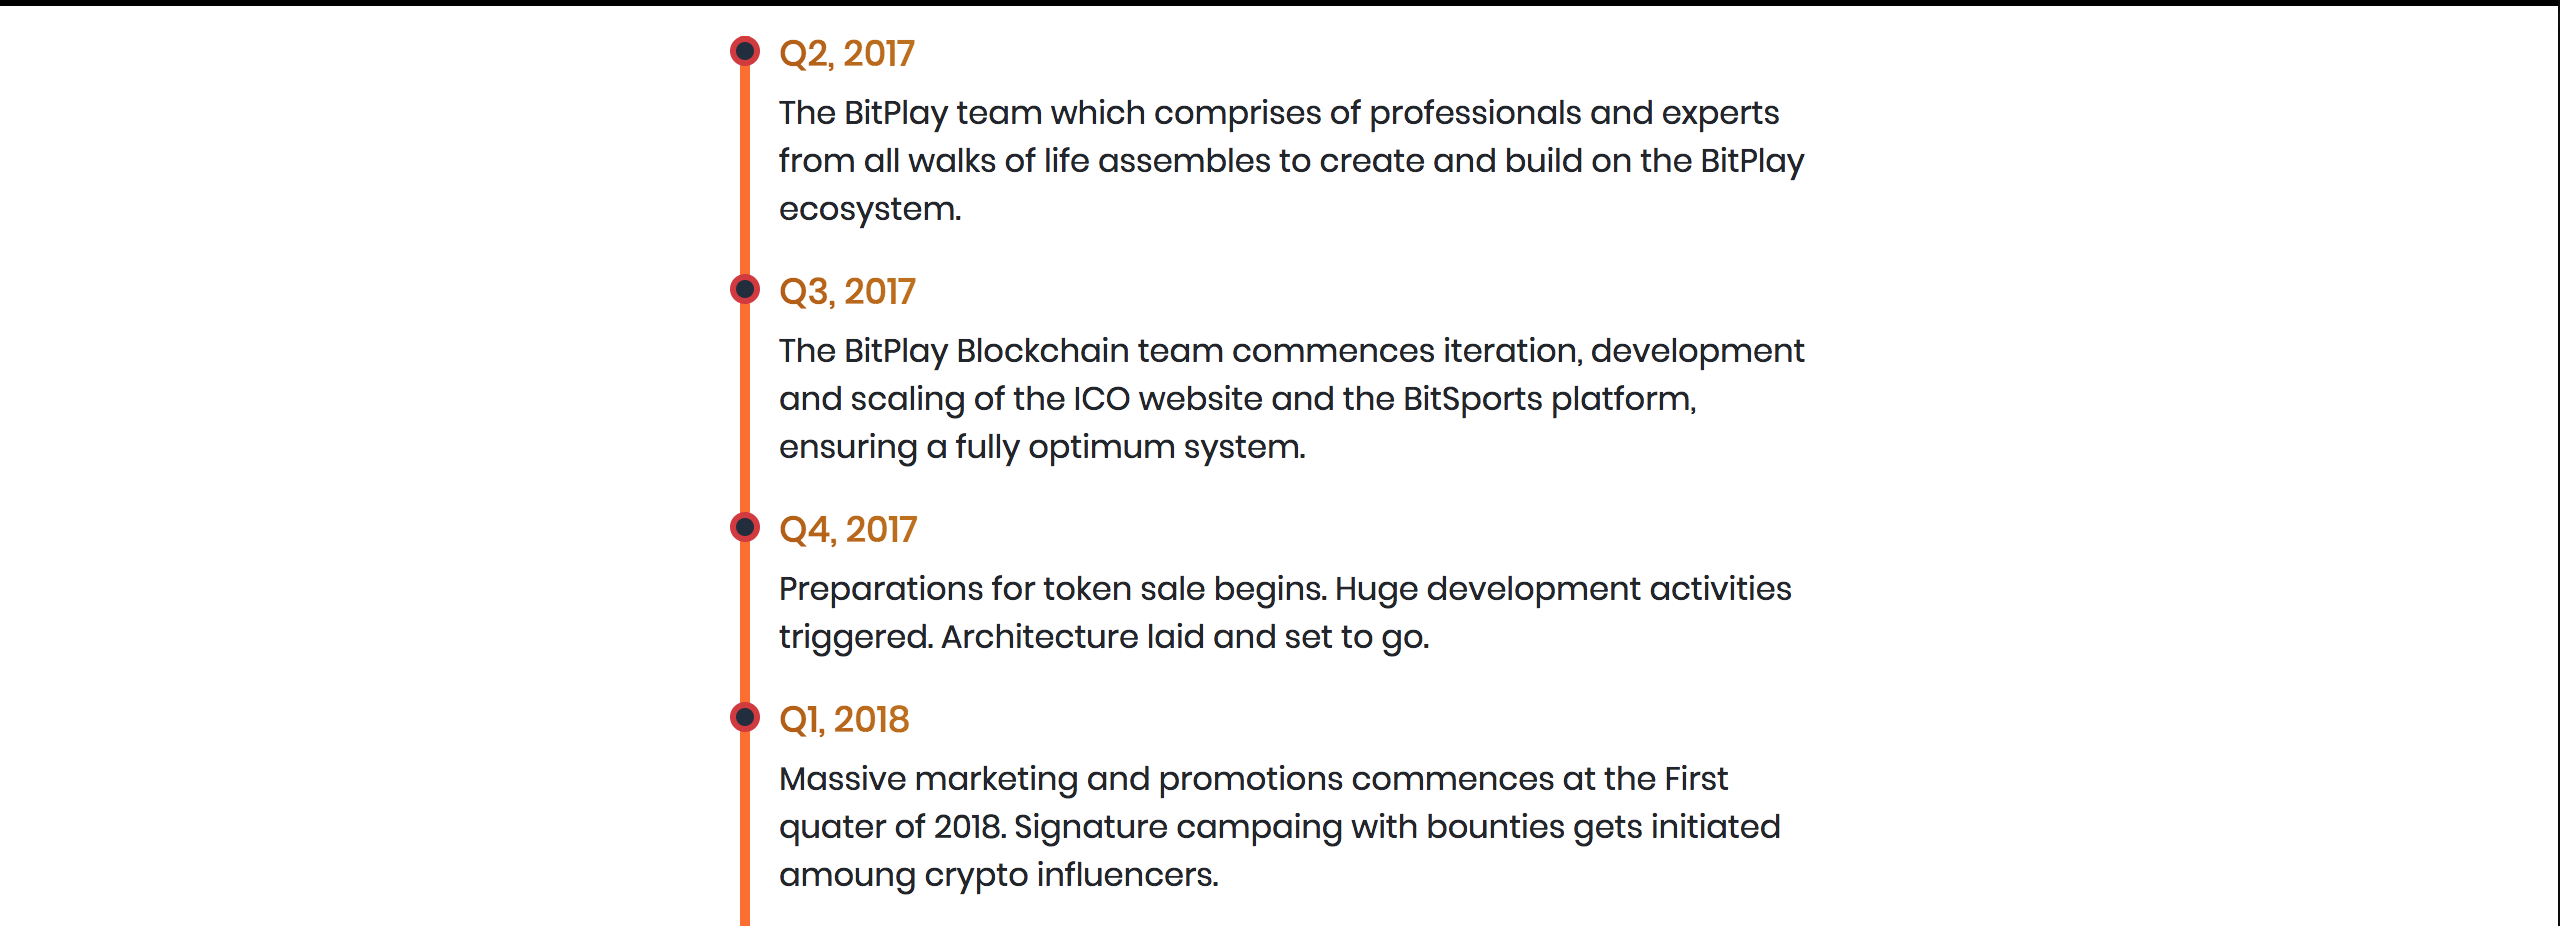Click the token sale preparations paragraph

(x=1285, y=613)
